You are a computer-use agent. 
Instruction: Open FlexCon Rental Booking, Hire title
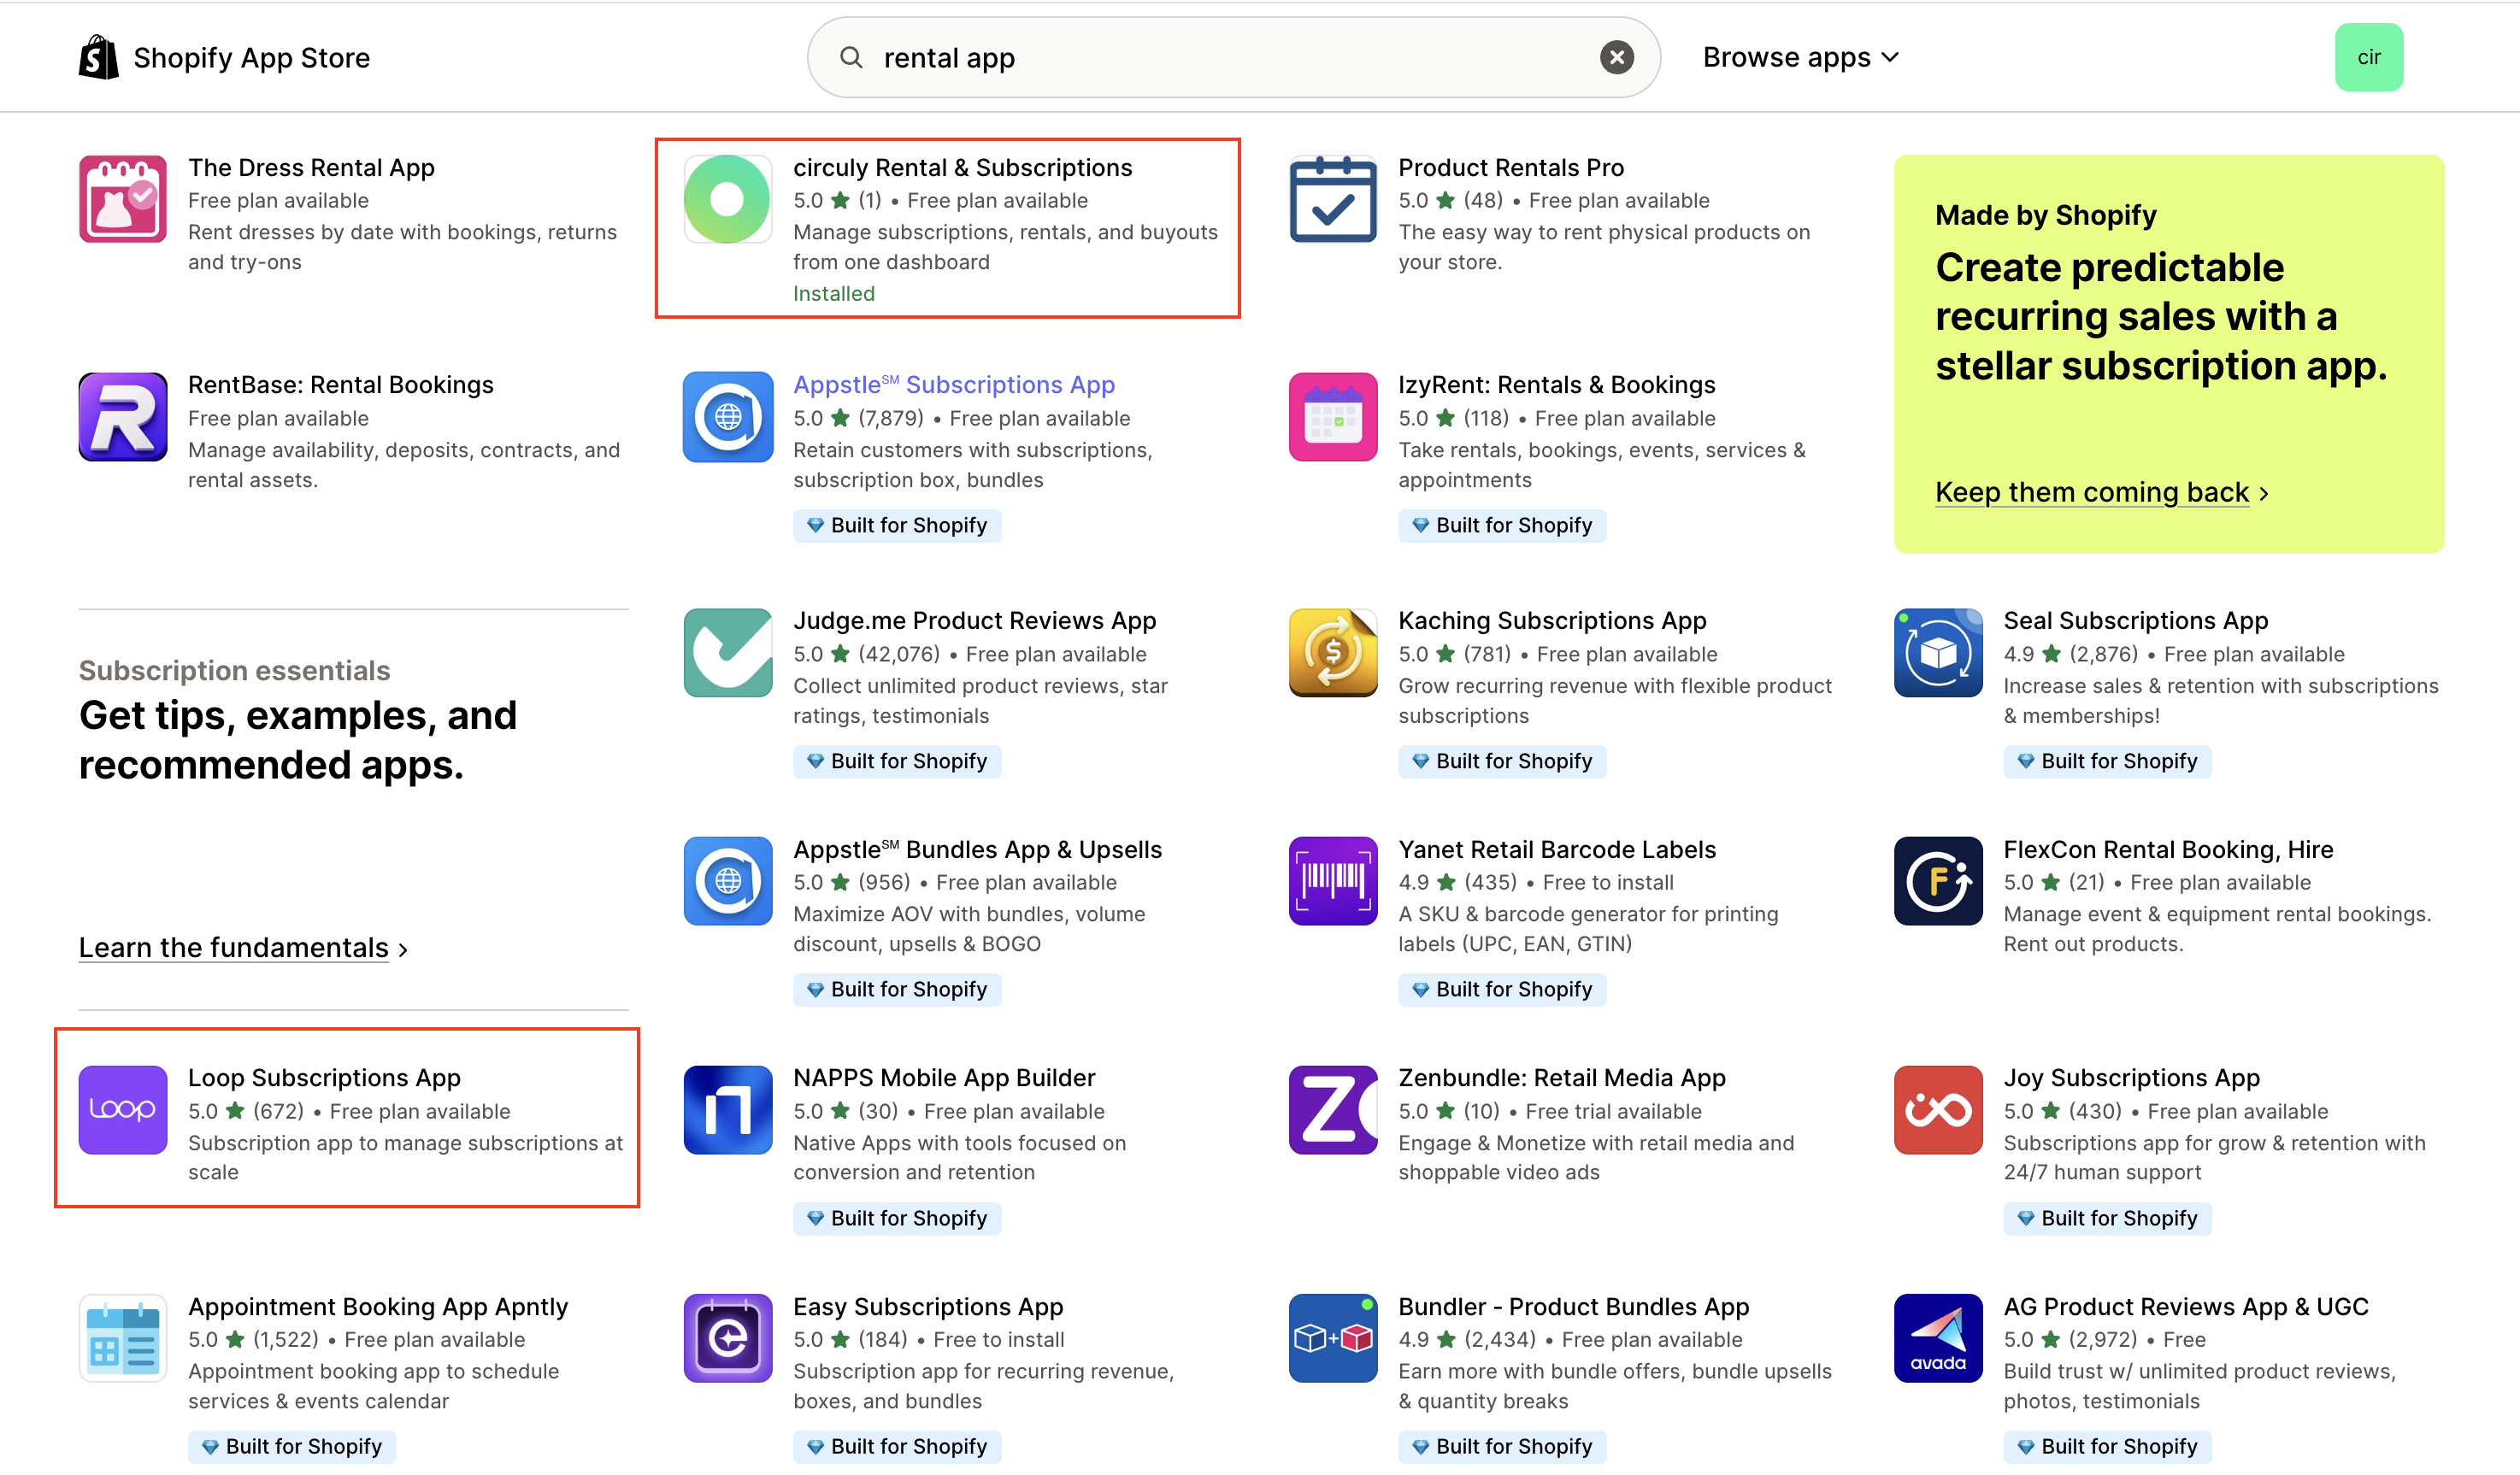point(2168,849)
